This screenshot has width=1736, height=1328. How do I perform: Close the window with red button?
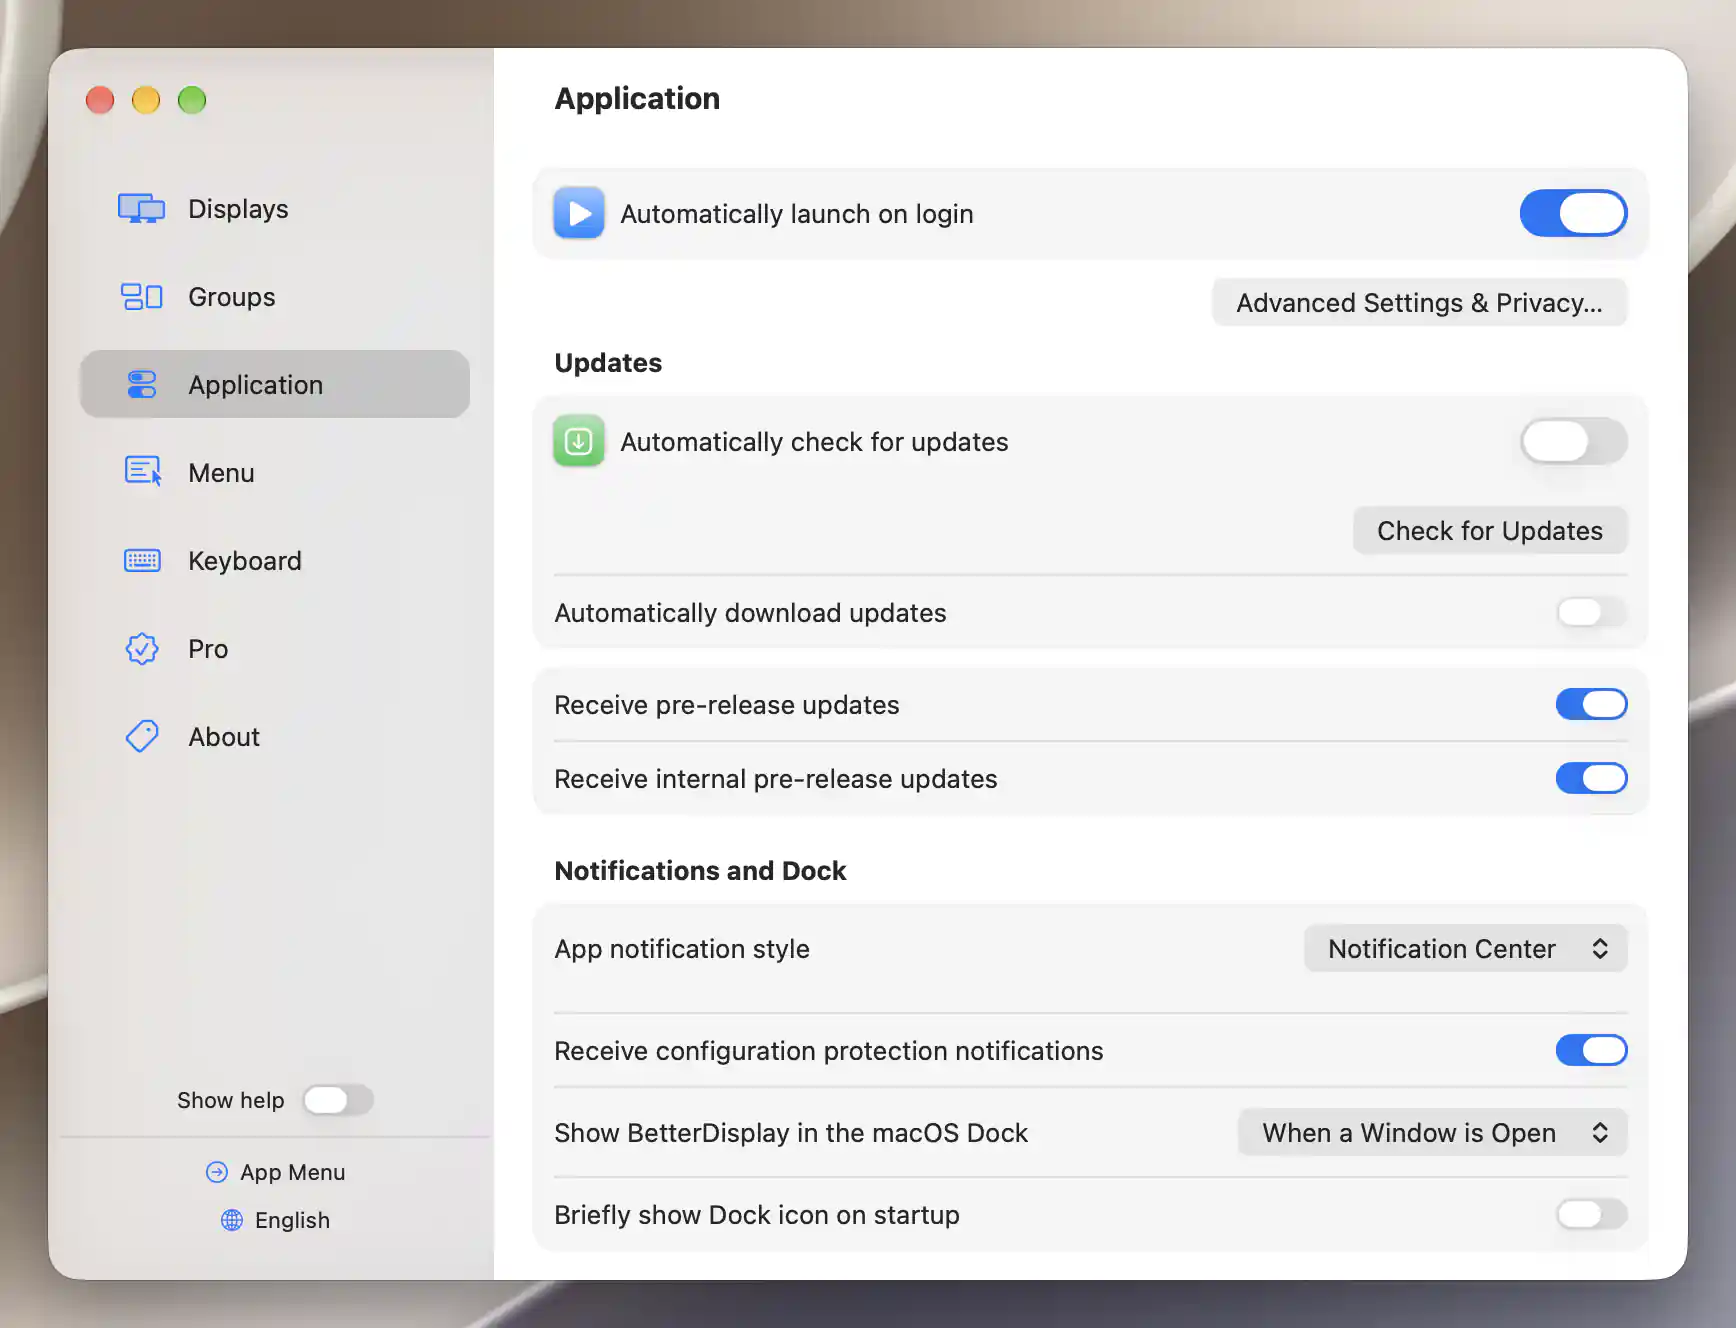[x=100, y=100]
